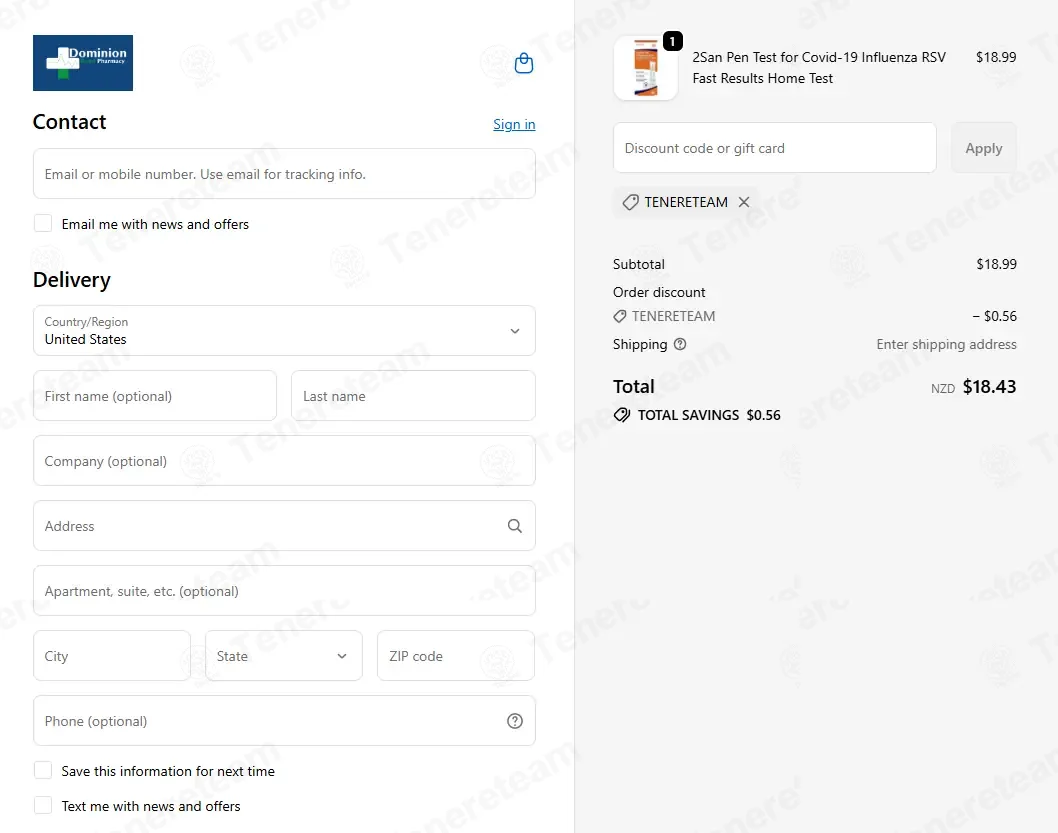Click the NZD currency label
Viewport: 1058px width, 833px height.
943,389
